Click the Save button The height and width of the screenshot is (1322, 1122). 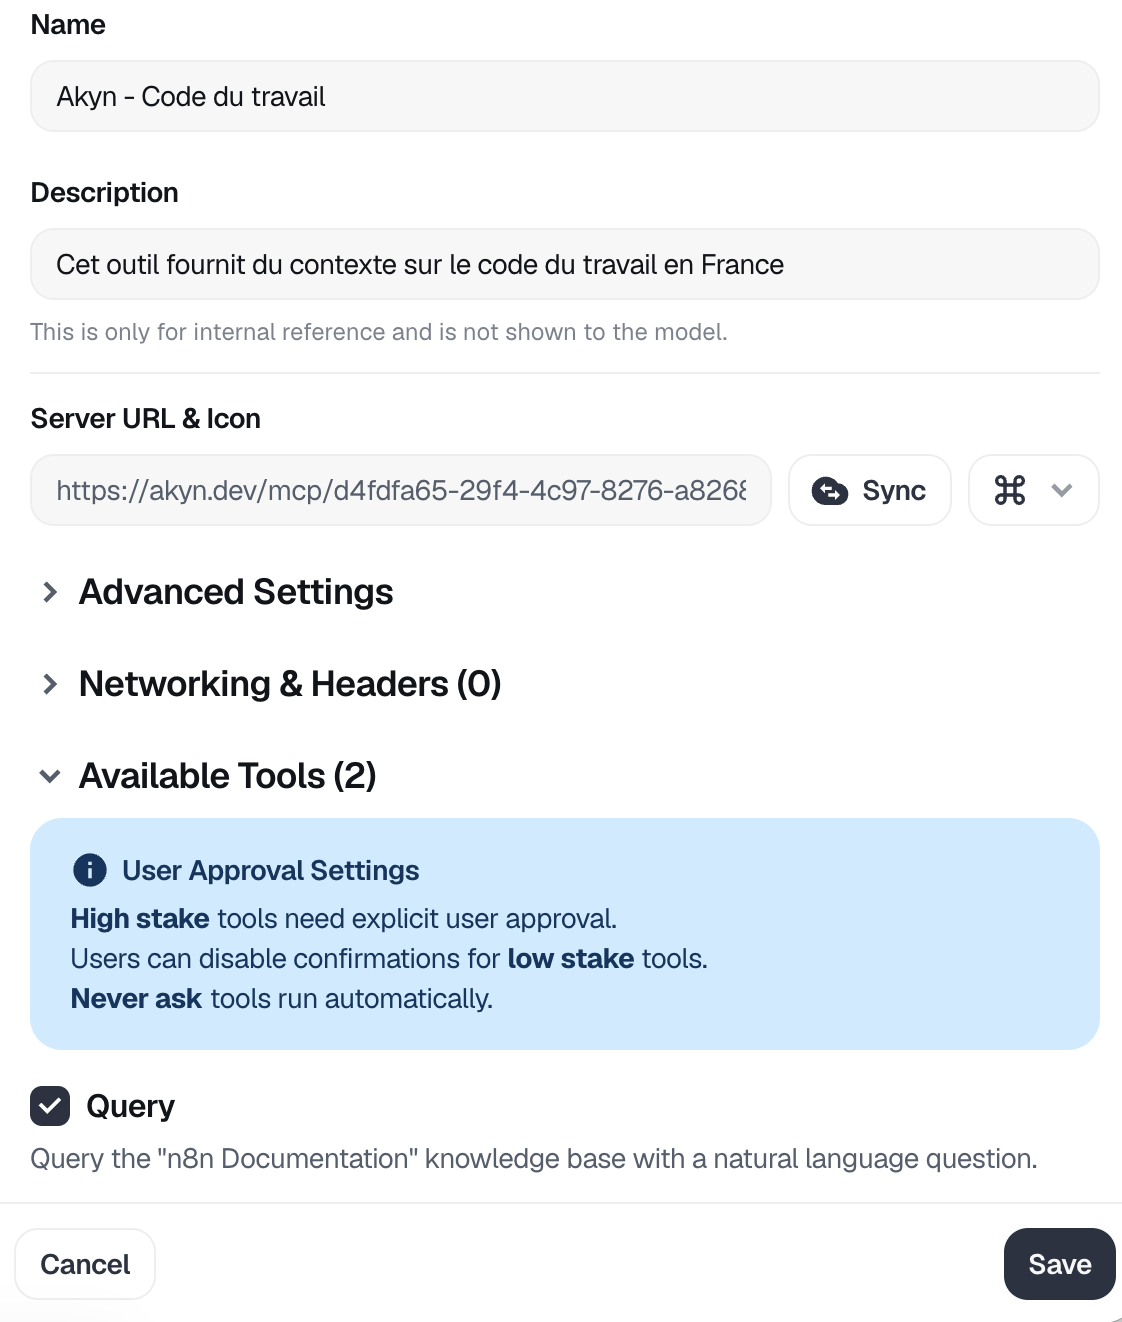(1059, 1264)
